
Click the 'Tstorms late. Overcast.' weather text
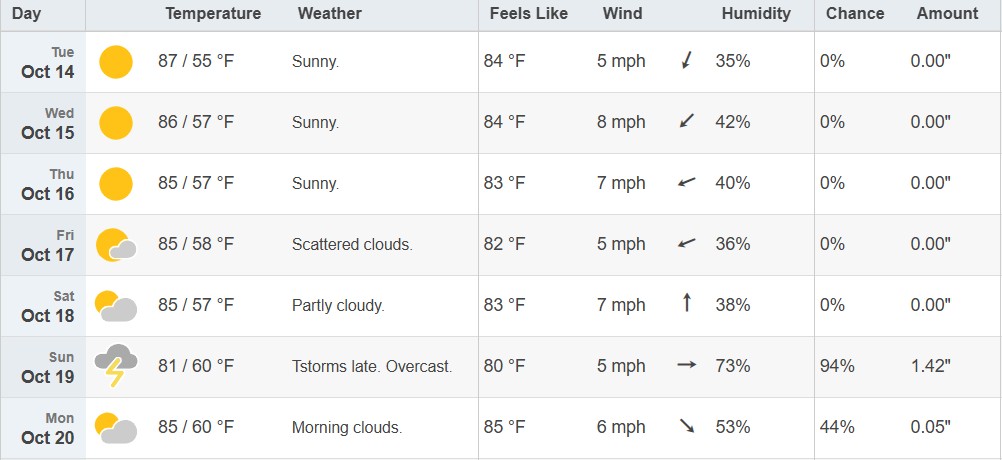click(372, 367)
